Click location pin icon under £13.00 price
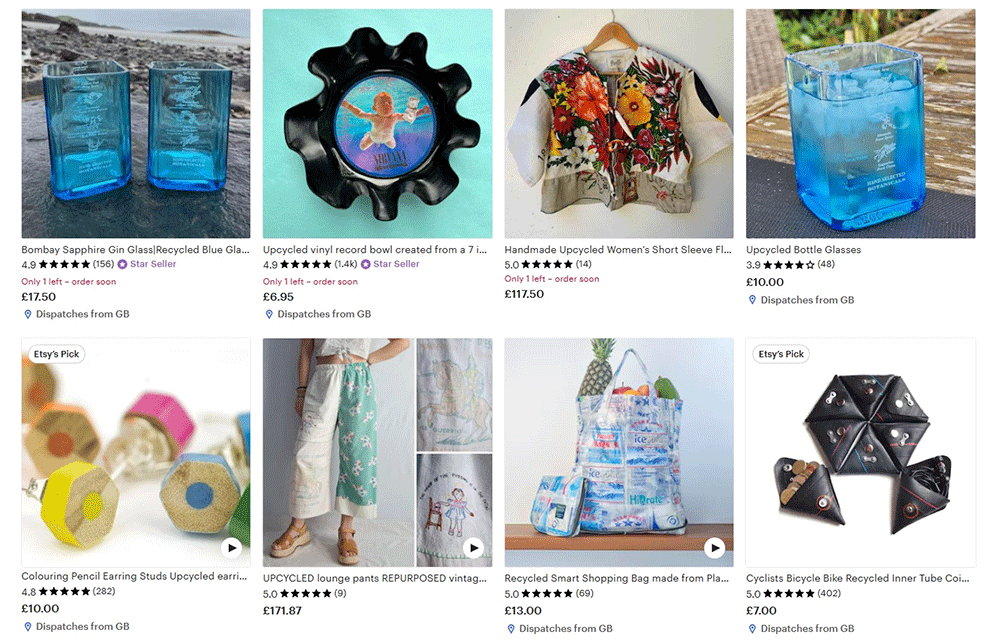Image resolution: width=1000 pixels, height=641 pixels. [x=511, y=628]
